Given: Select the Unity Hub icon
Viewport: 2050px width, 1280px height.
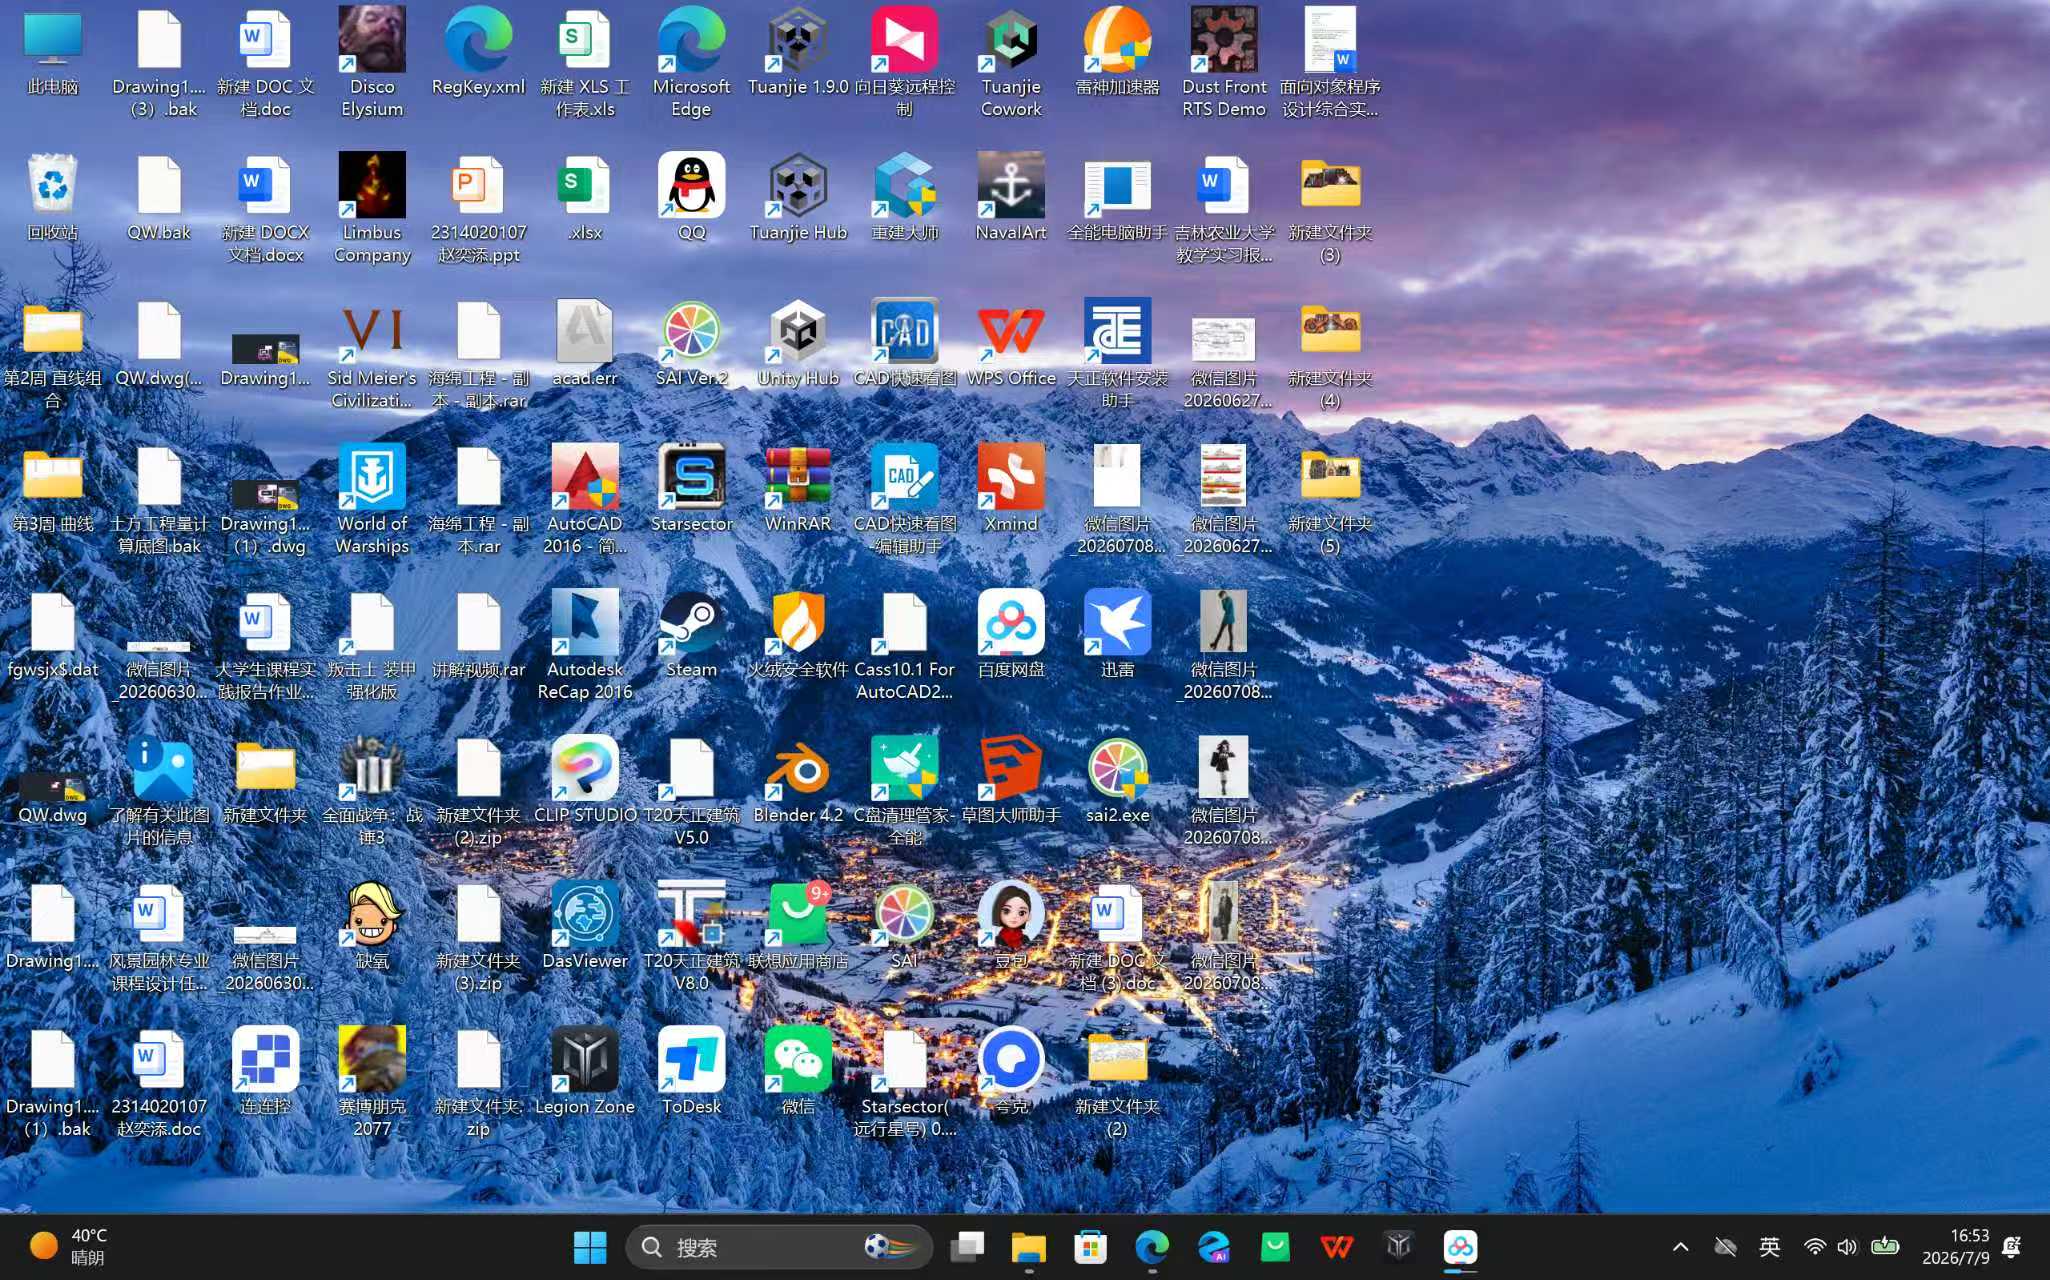Looking at the screenshot, I should (x=798, y=342).
